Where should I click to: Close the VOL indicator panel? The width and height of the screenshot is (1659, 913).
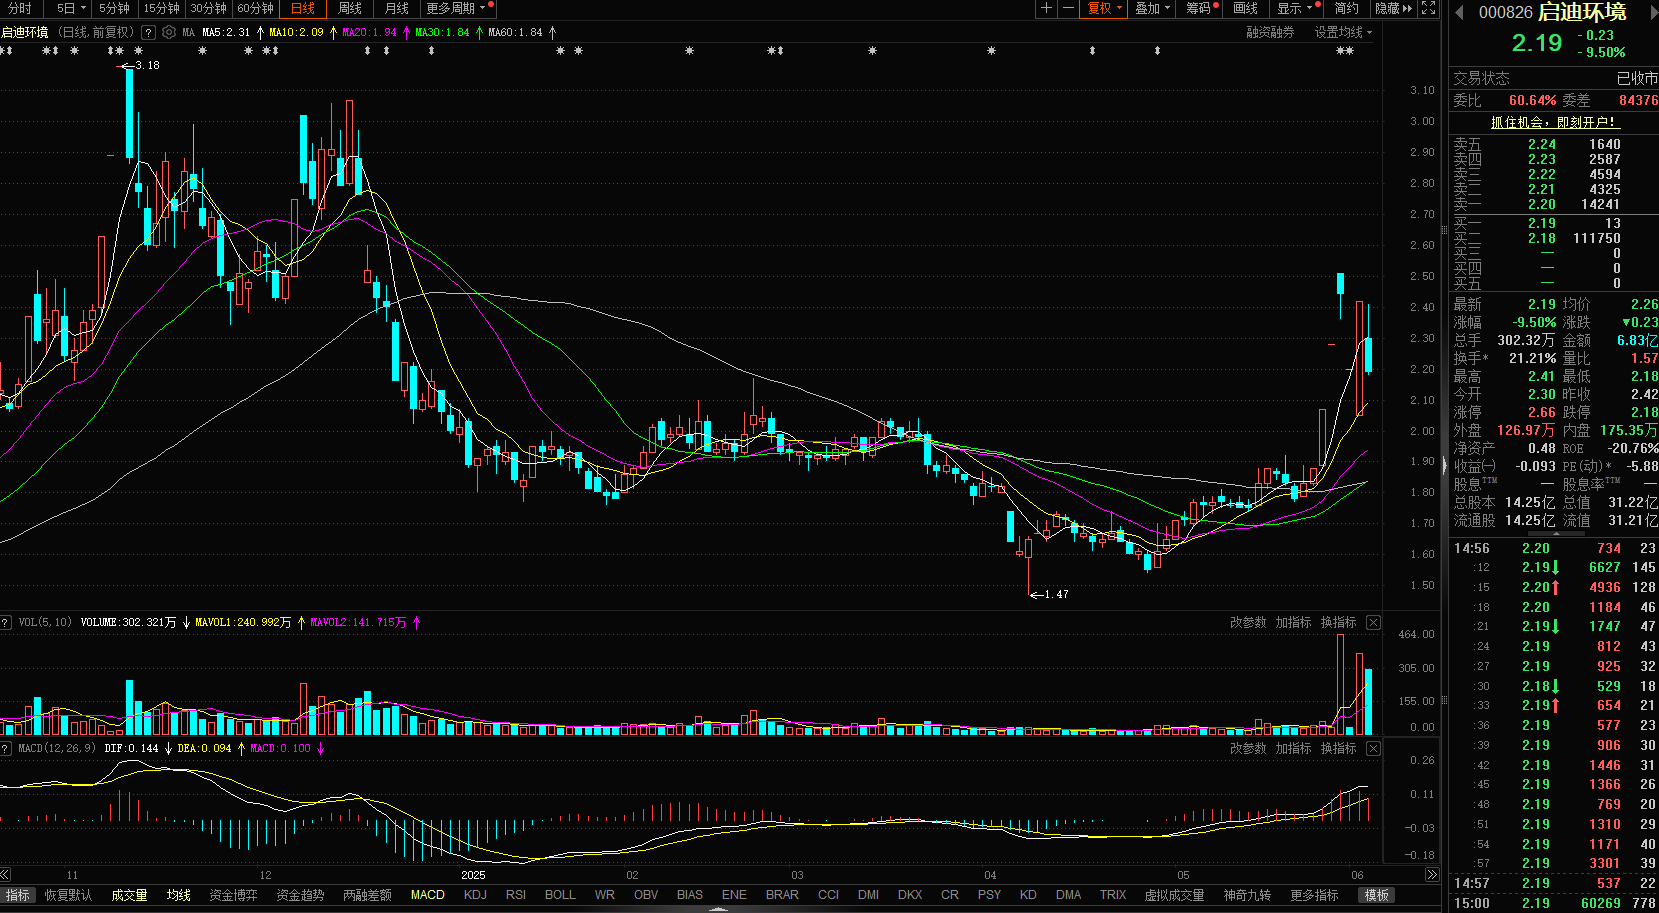pyautogui.click(x=1373, y=622)
